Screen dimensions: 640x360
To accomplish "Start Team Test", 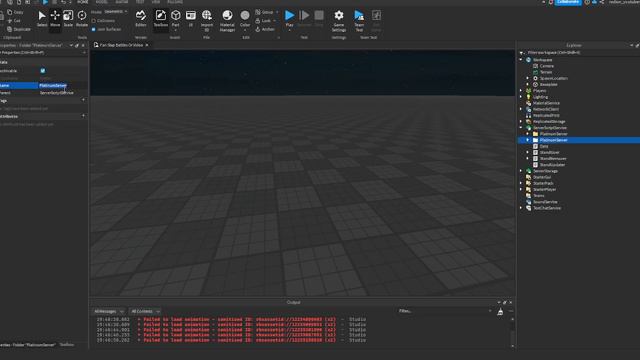I will tap(359, 20).
